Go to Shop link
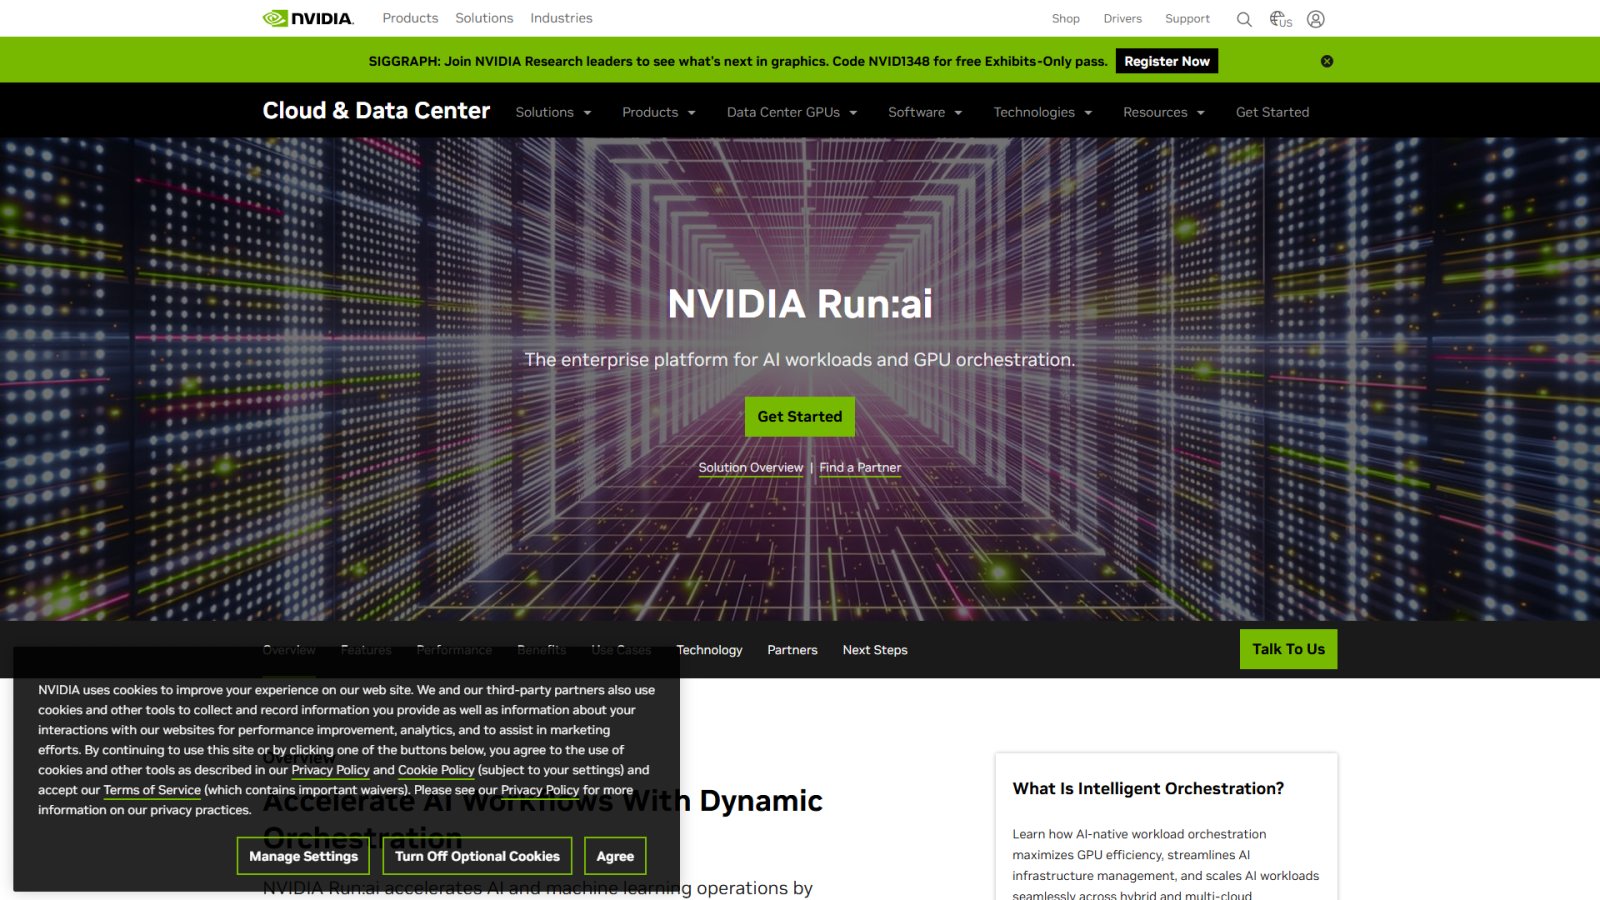The image size is (1600, 900). 1066,19
